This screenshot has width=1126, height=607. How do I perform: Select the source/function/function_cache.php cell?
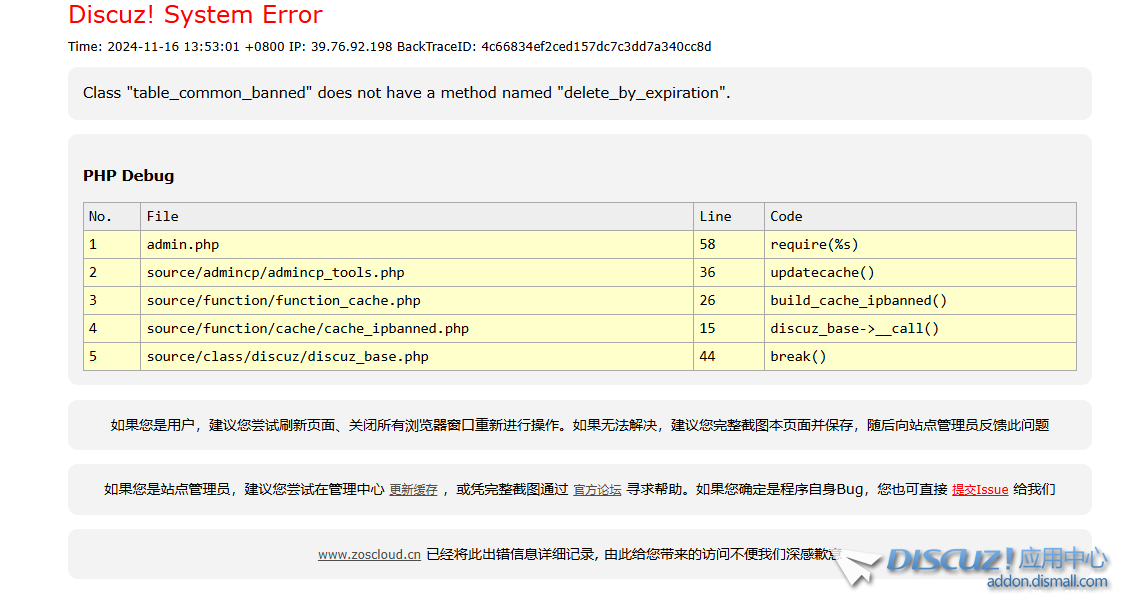pyautogui.click(x=283, y=300)
